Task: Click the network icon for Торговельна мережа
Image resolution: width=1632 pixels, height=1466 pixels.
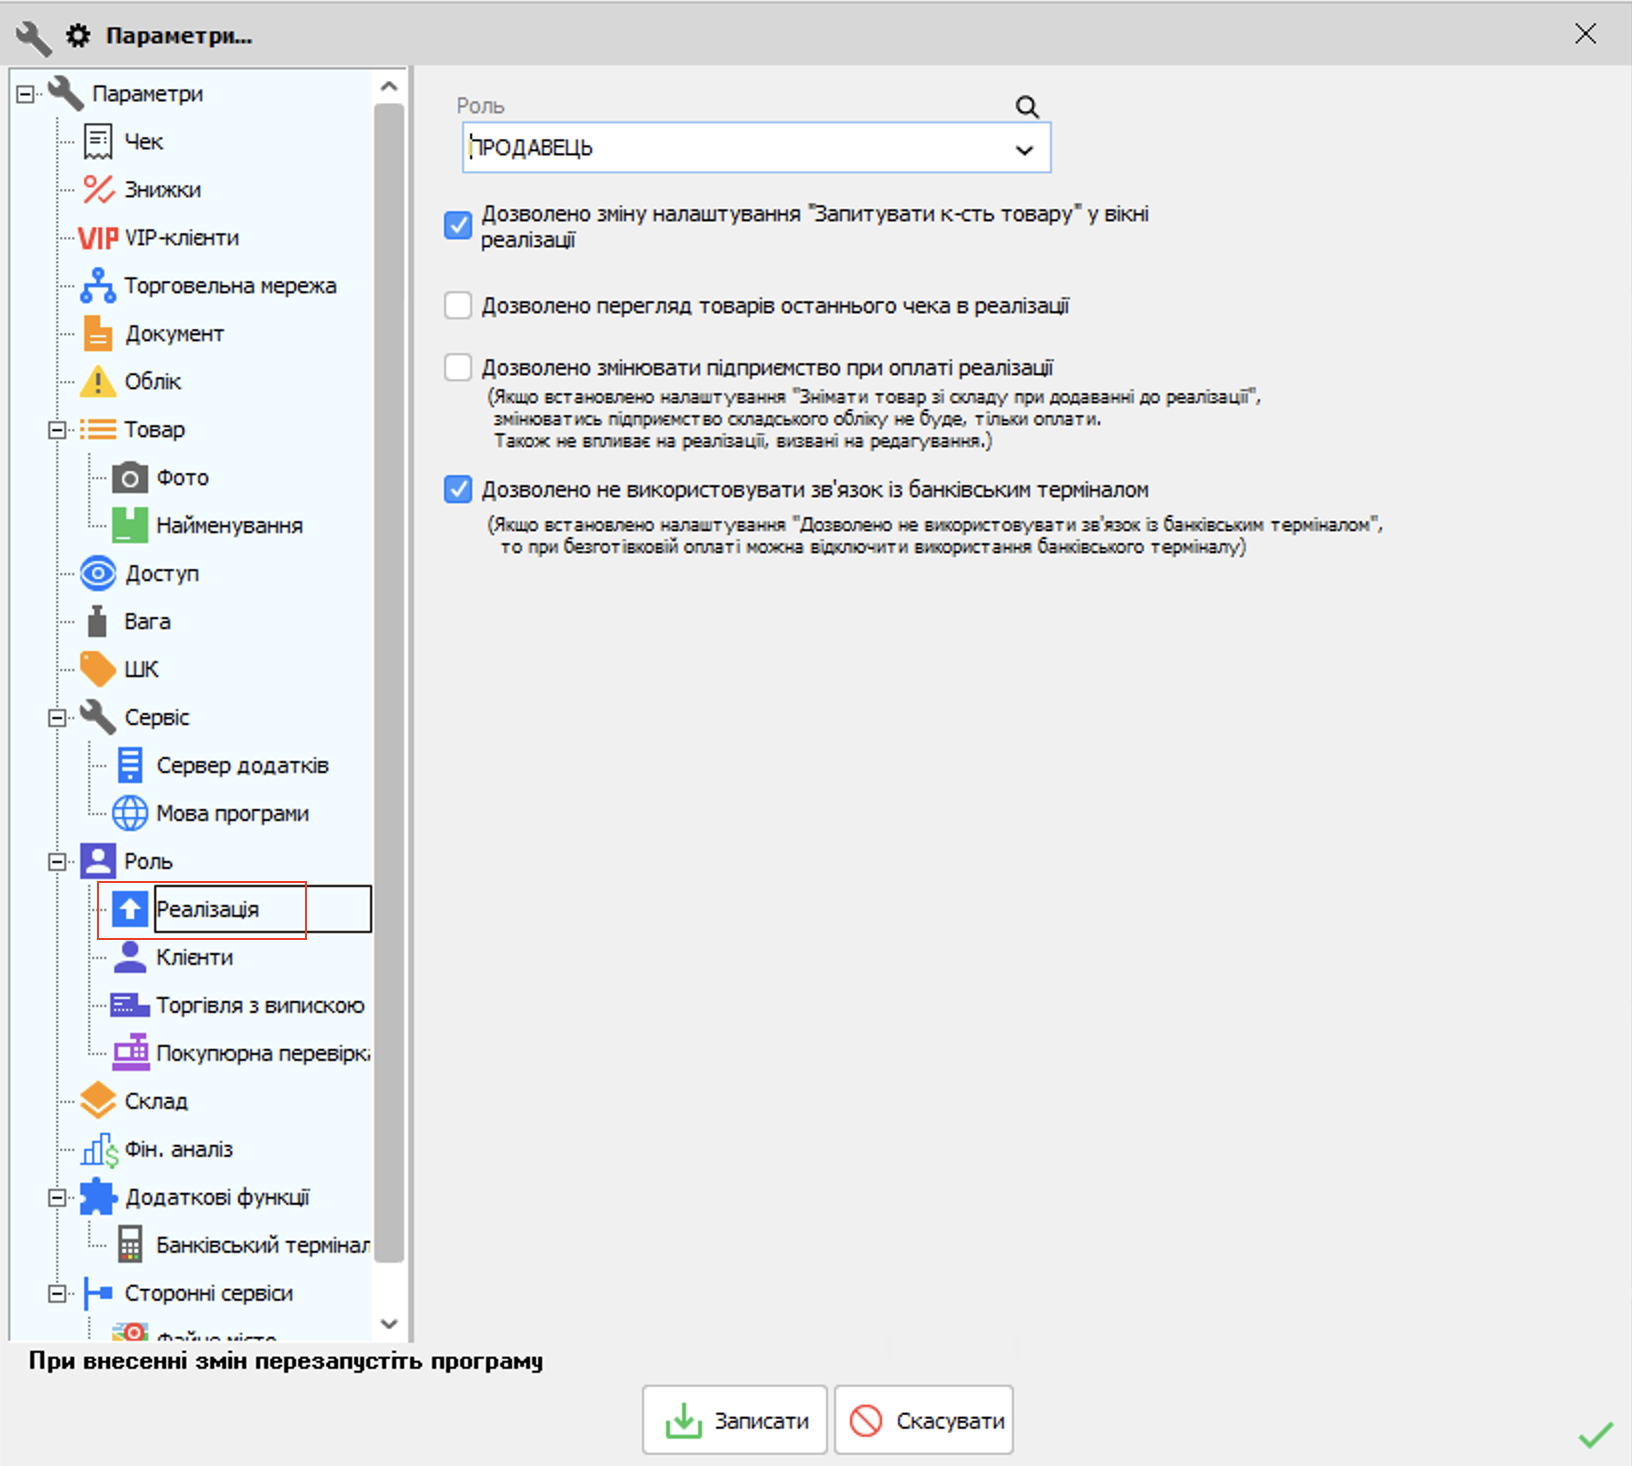Action: point(98,286)
